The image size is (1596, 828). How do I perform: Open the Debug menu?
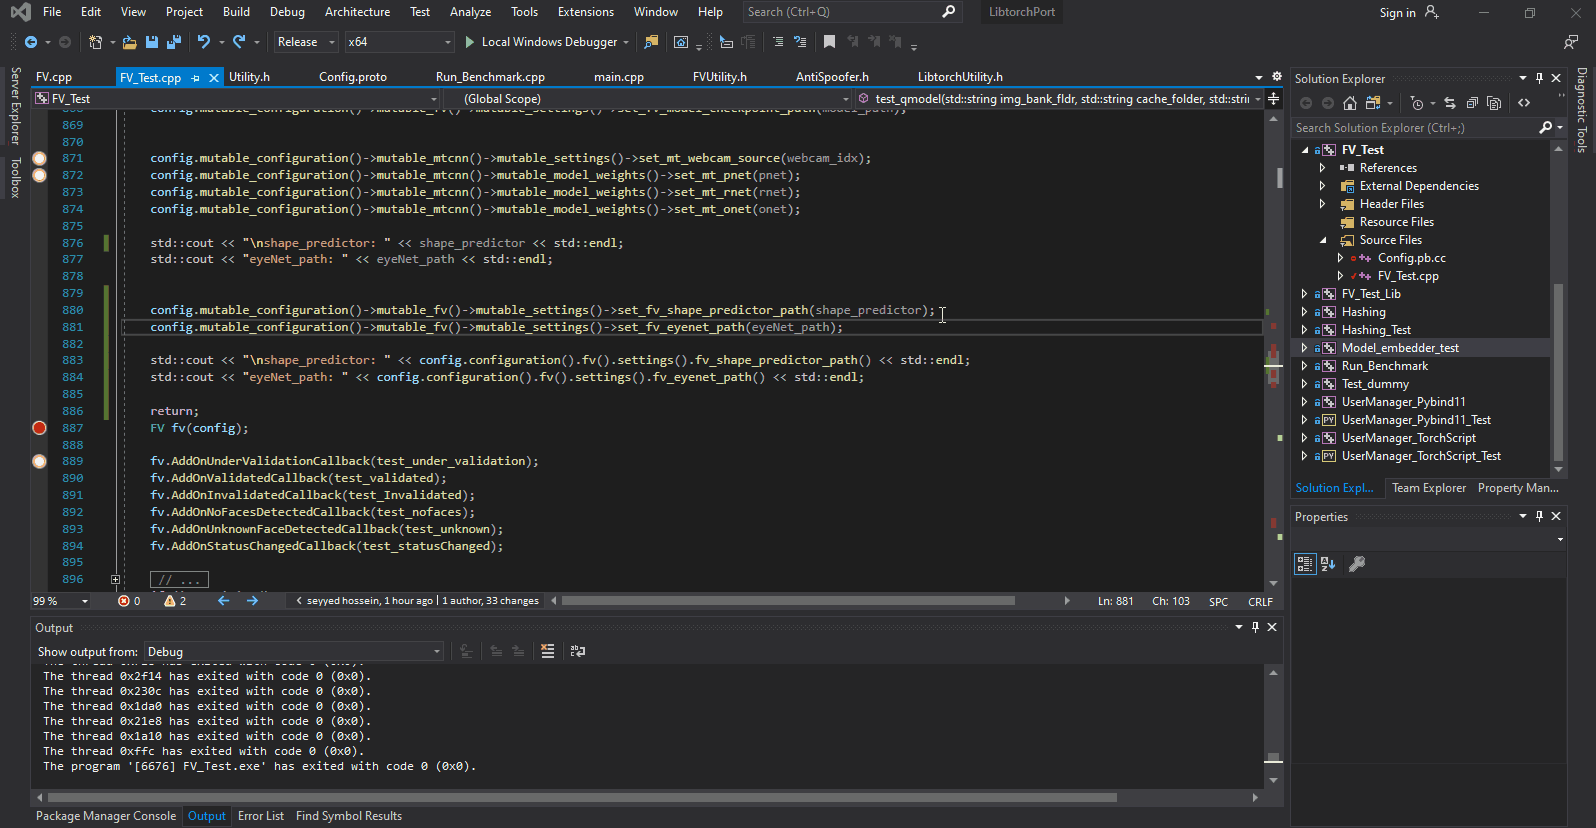coord(287,12)
